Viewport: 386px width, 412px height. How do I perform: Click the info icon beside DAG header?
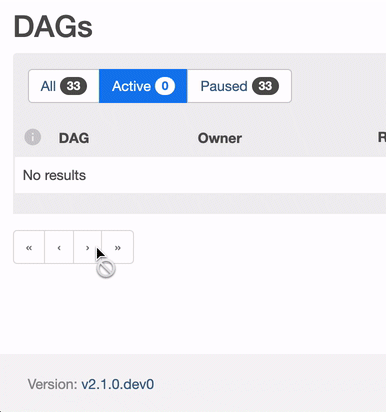pos(33,137)
